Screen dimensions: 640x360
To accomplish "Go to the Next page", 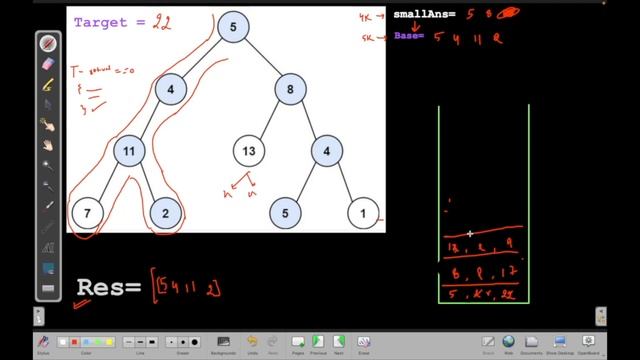I will (x=339, y=344).
